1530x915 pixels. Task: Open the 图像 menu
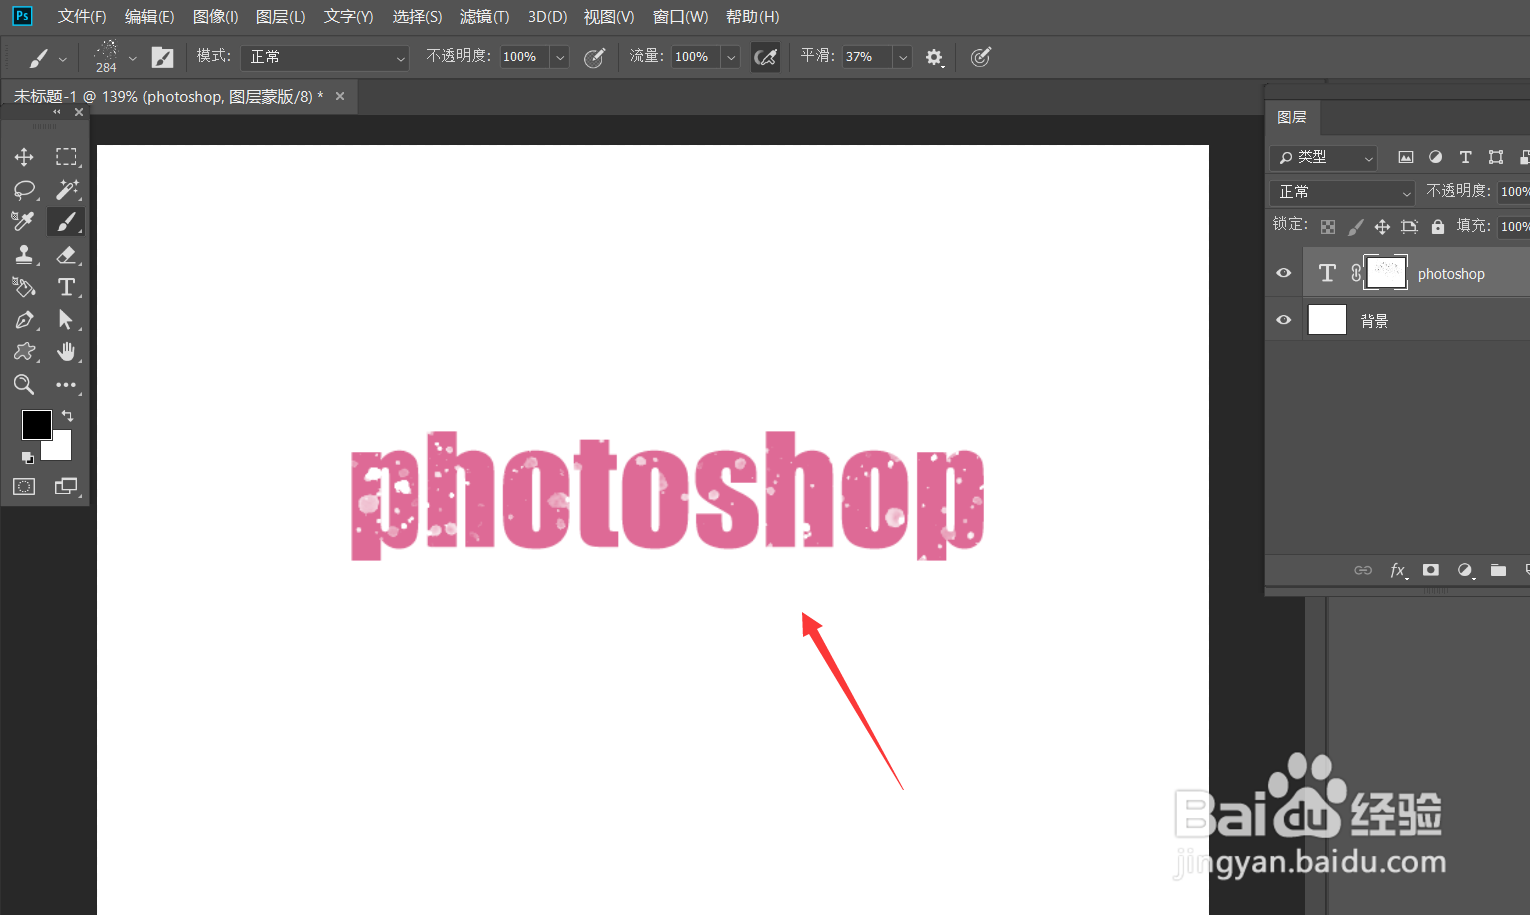216,17
